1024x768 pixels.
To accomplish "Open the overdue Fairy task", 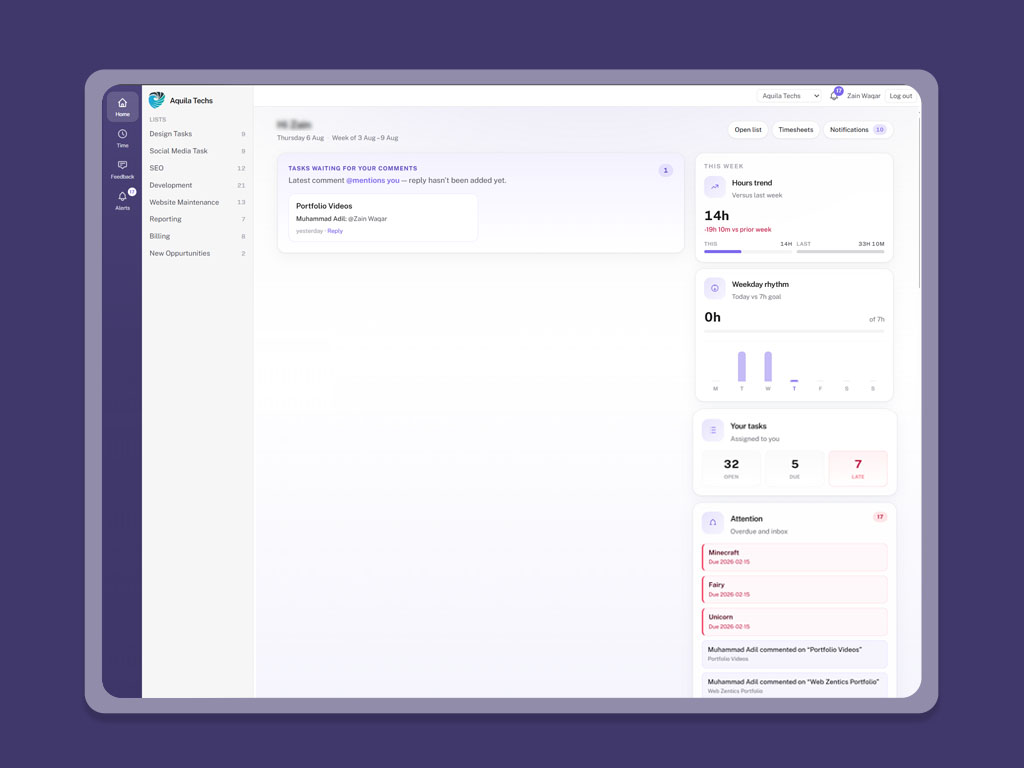I will [x=794, y=589].
